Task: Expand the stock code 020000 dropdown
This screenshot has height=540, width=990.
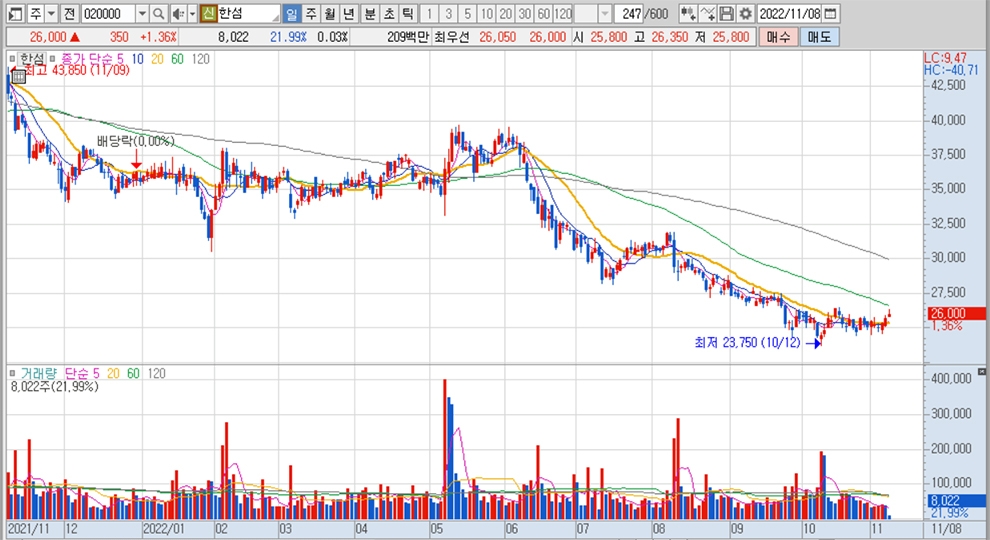Action: [x=141, y=13]
